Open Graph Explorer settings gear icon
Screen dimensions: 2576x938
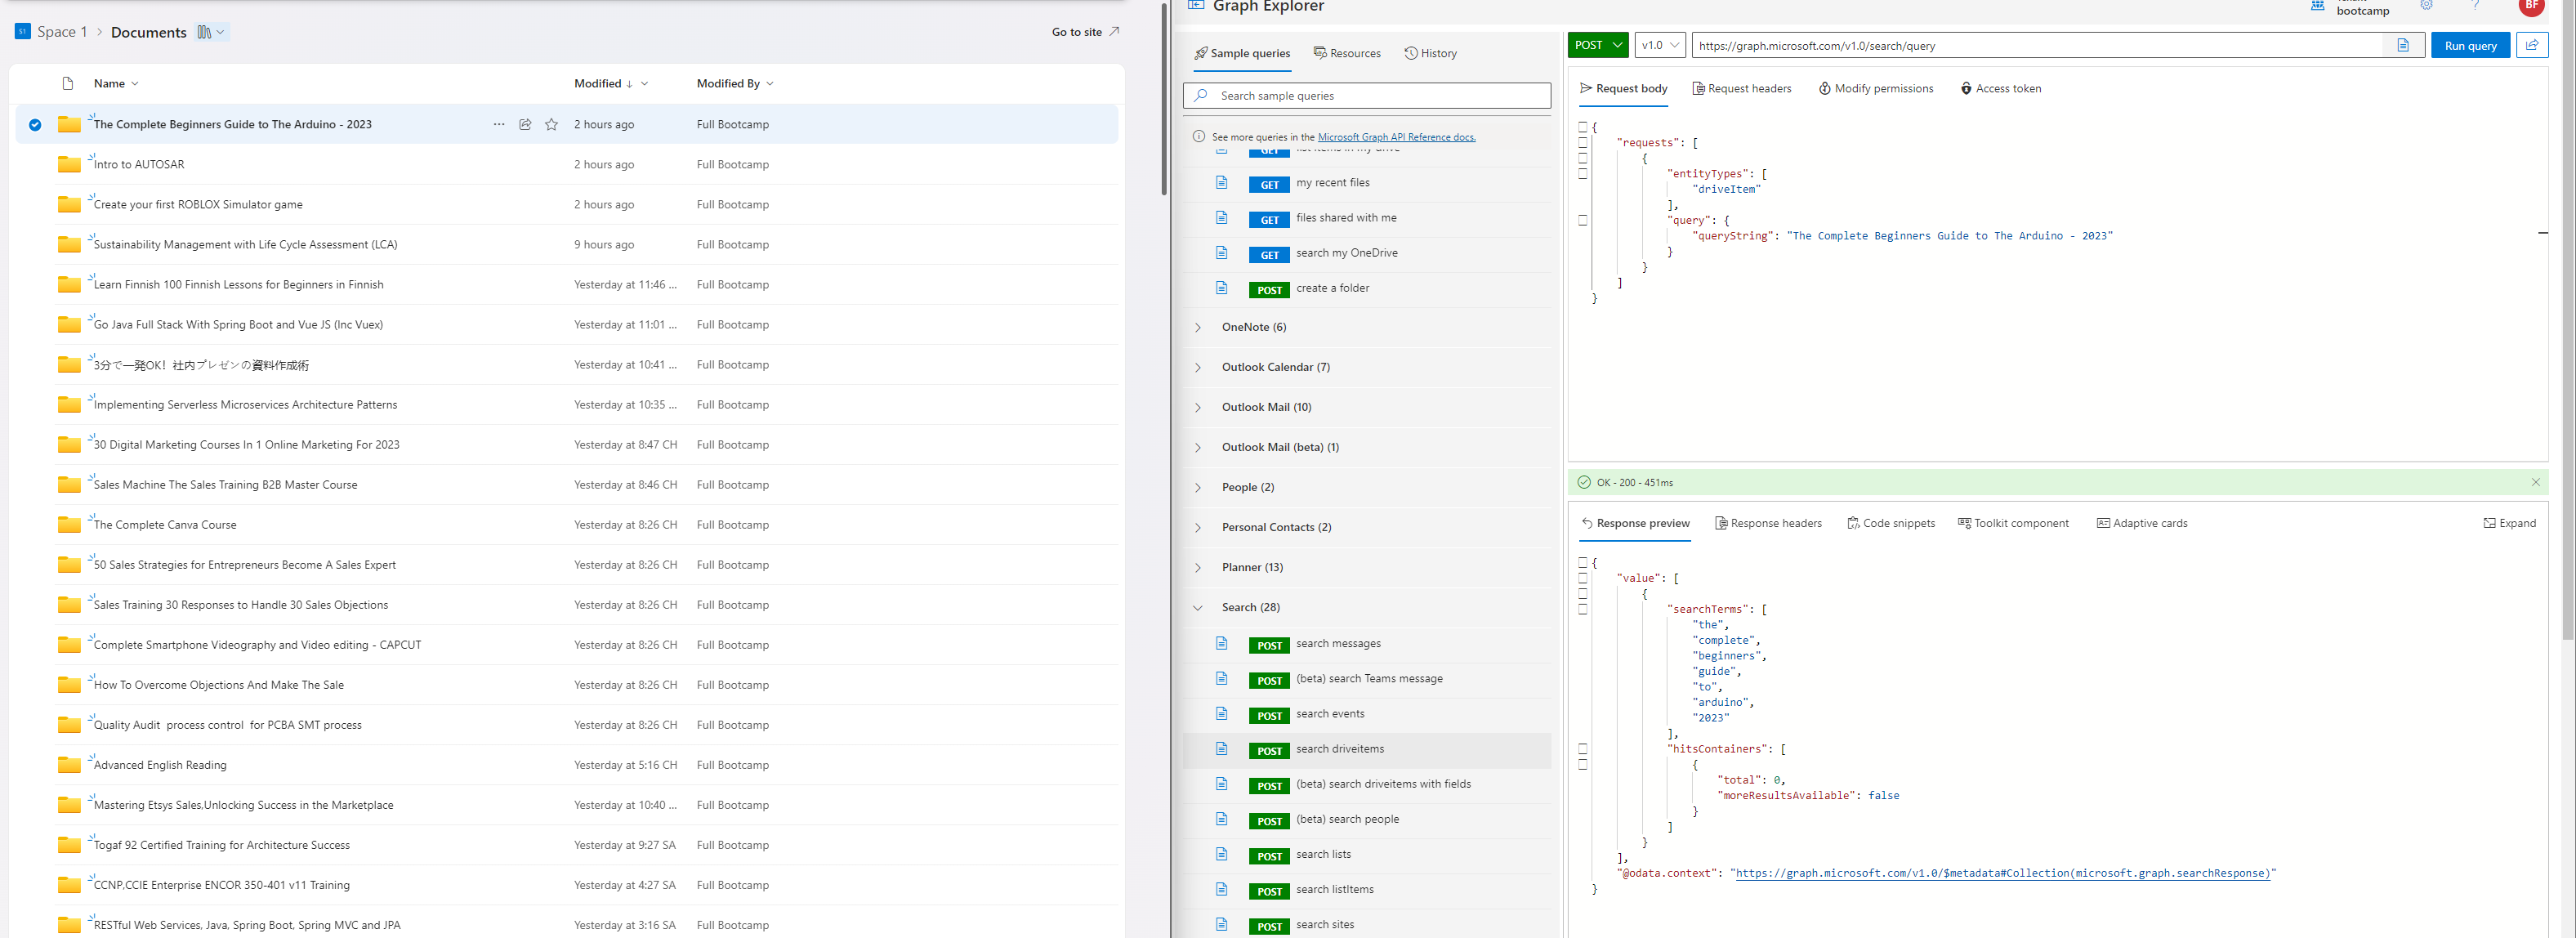pos(2426,6)
